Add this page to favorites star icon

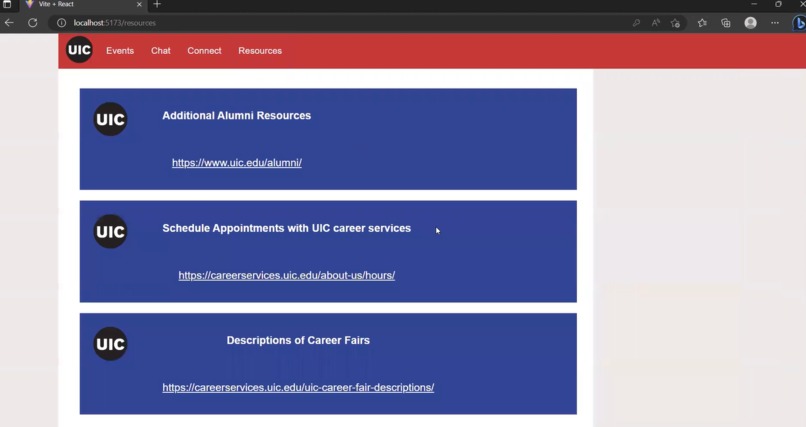tap(675, 23)
